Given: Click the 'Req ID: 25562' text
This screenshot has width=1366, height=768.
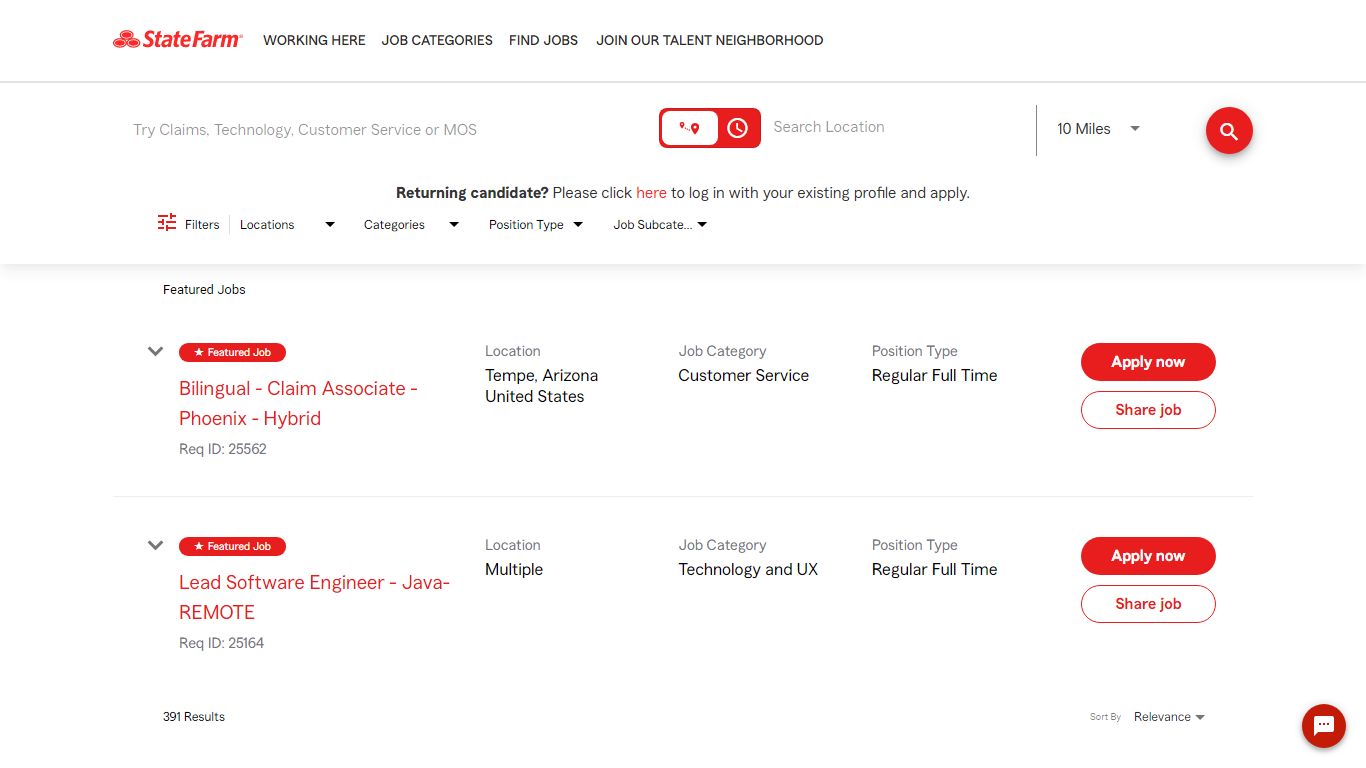Looking at the screenshot, I should (223, 449).
